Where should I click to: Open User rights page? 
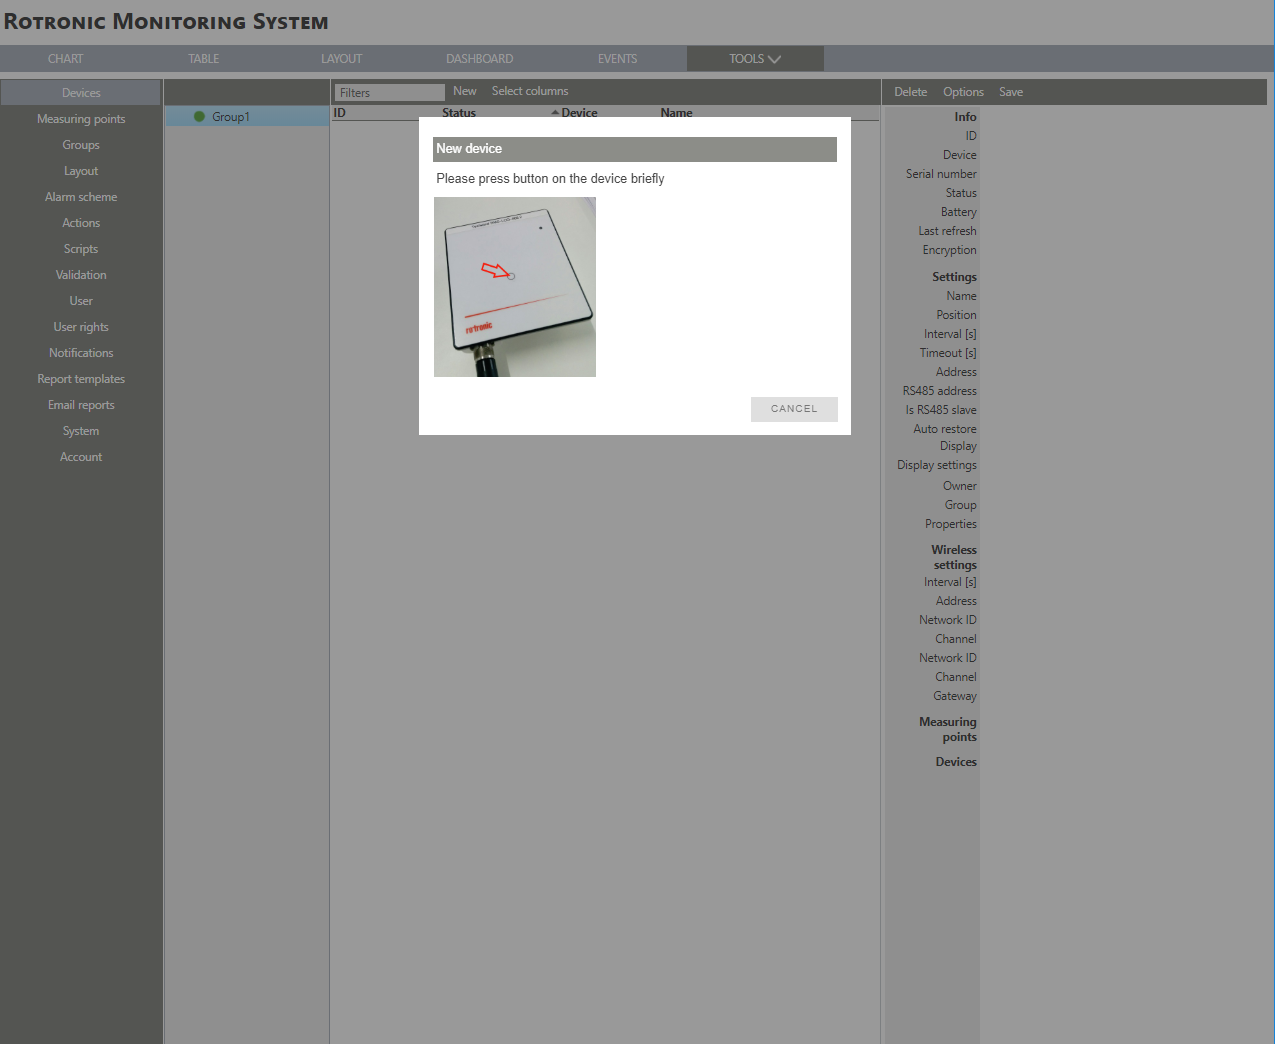(x=81, y=327)
